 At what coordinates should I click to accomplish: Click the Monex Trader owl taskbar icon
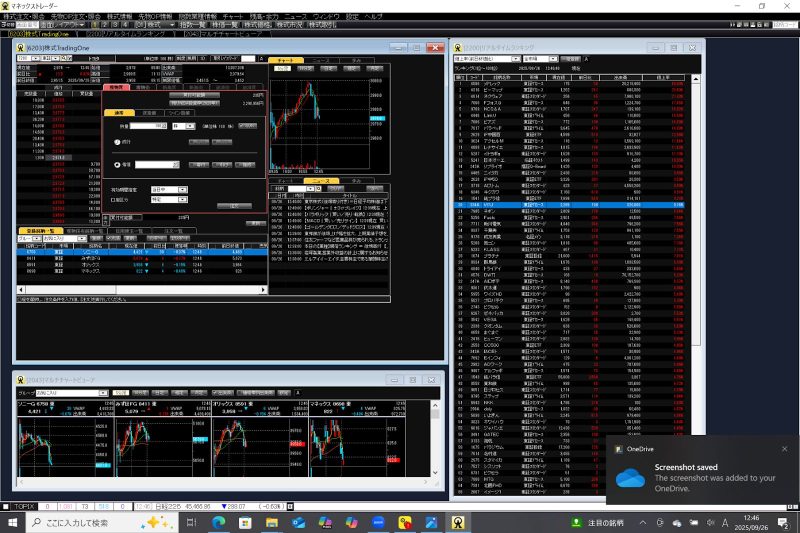click(458, 522)
